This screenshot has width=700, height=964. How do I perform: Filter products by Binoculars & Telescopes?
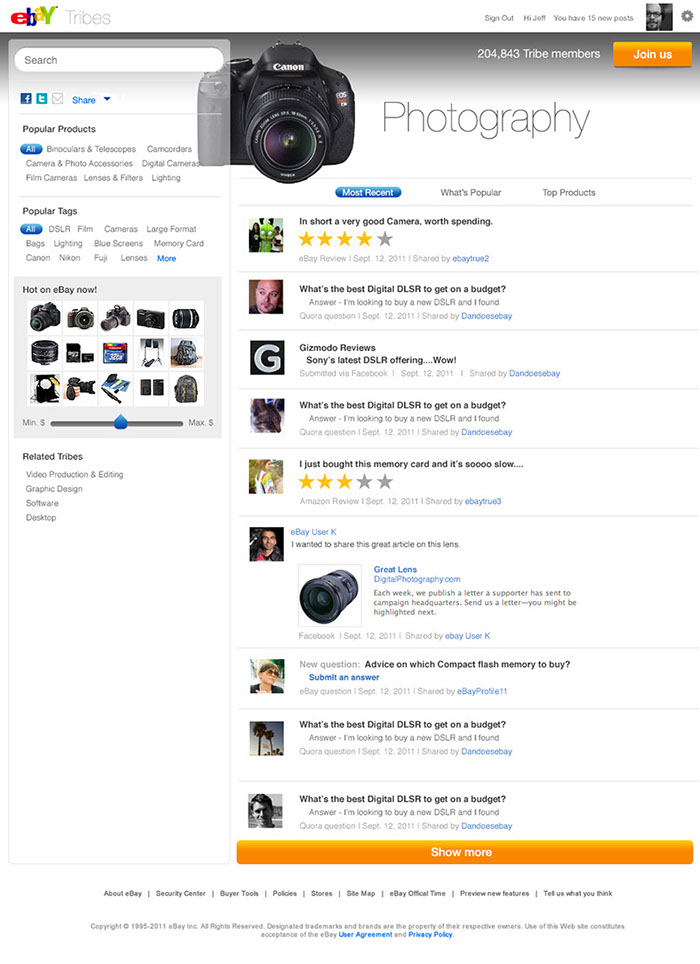click(x=91, y=149)
